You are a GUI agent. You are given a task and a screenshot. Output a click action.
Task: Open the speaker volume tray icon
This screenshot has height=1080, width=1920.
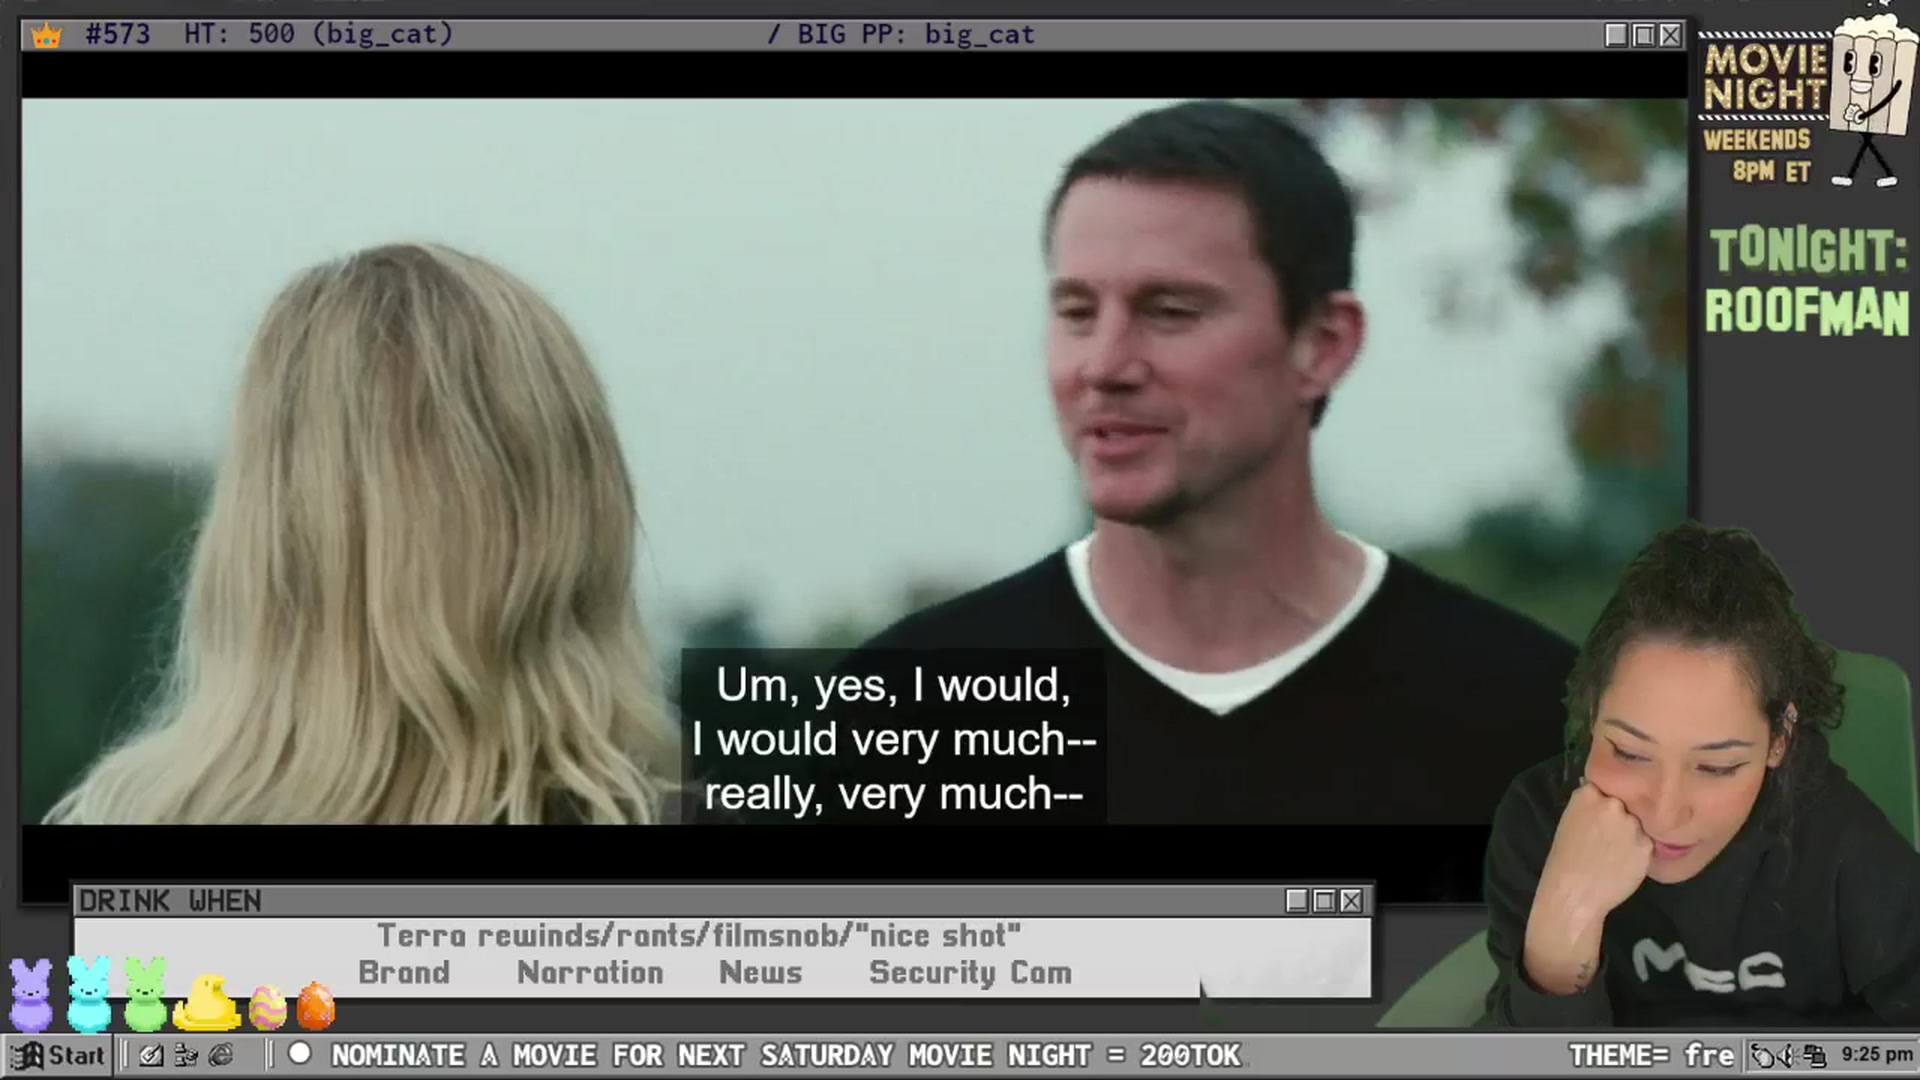(1788, 1055)
